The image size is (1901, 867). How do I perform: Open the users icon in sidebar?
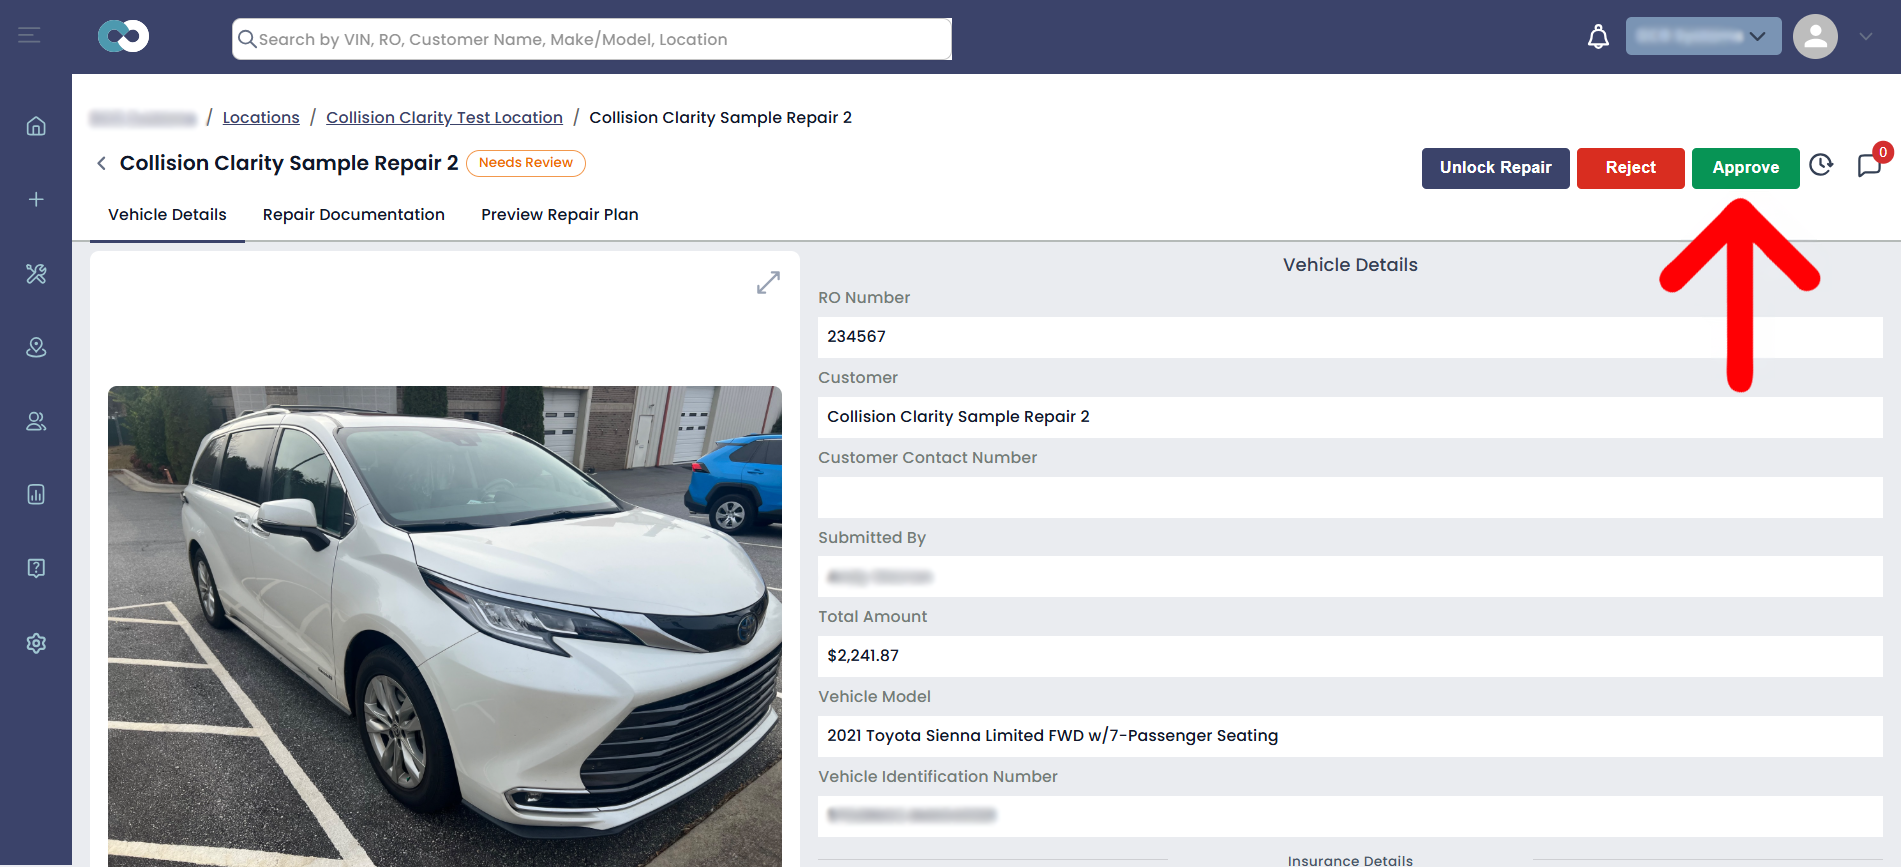click(x=36, y=421)
